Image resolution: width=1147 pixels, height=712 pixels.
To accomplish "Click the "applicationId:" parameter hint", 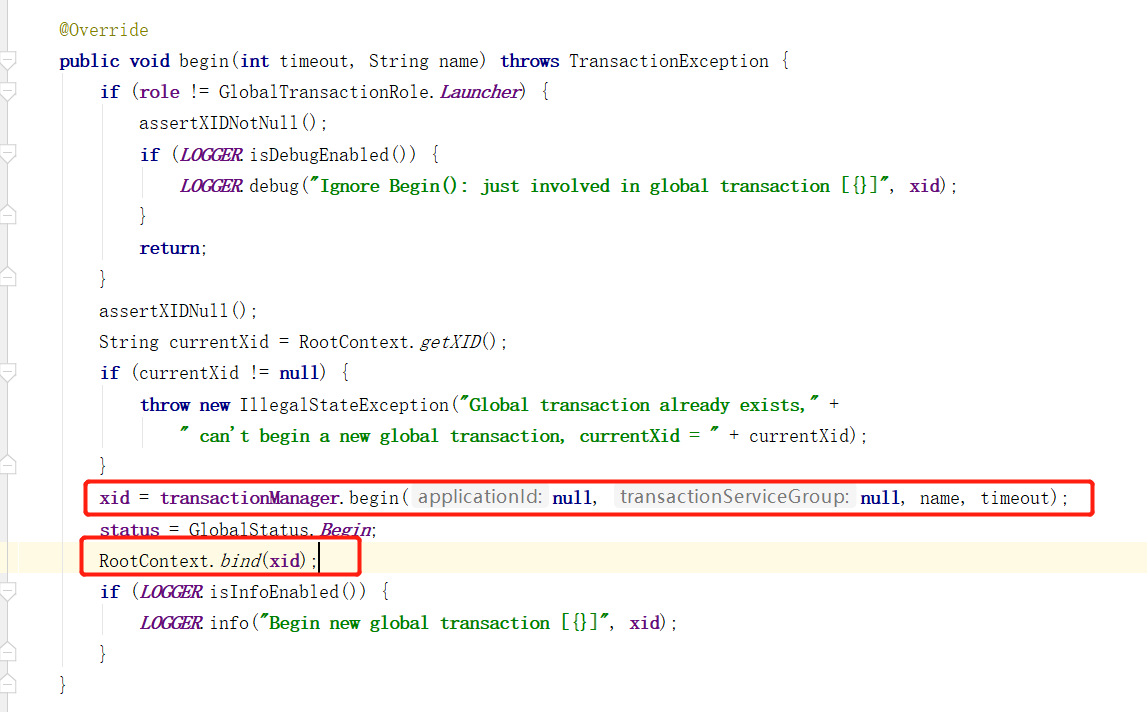I will (480, 498).
